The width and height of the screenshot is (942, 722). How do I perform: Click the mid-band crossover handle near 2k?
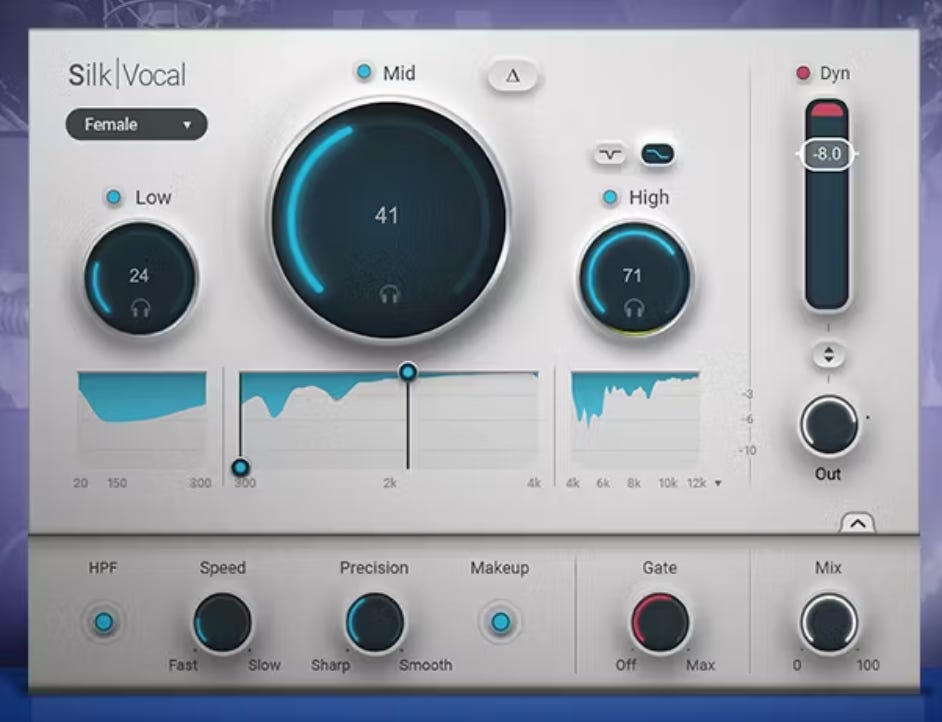tap(408, 372)
